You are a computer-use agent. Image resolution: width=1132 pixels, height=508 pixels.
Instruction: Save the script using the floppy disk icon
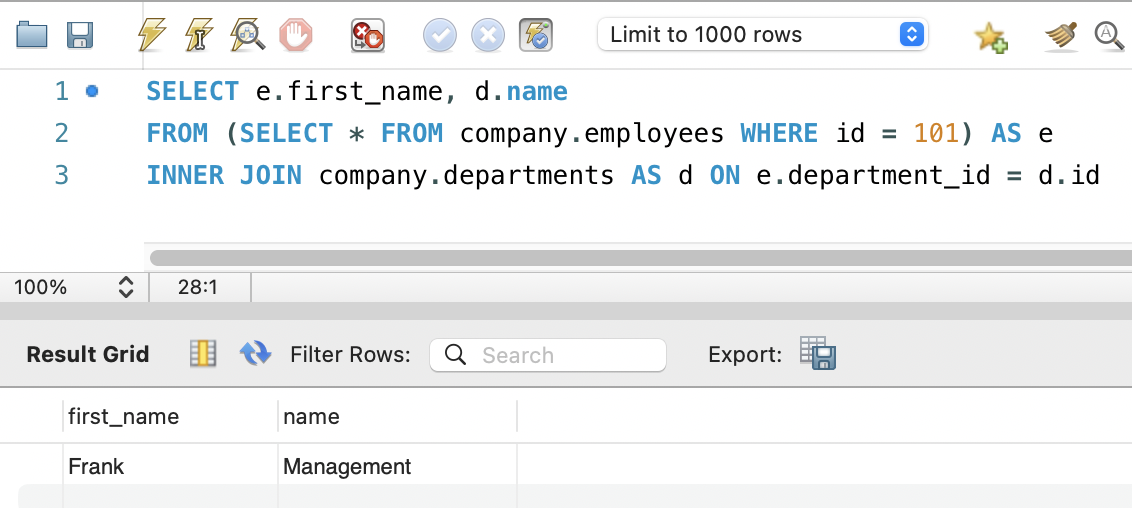coord(80,35)
